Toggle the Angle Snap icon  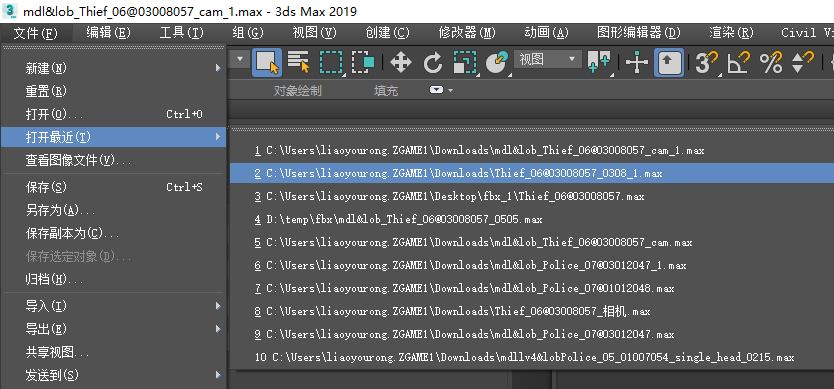pos(739,62)
